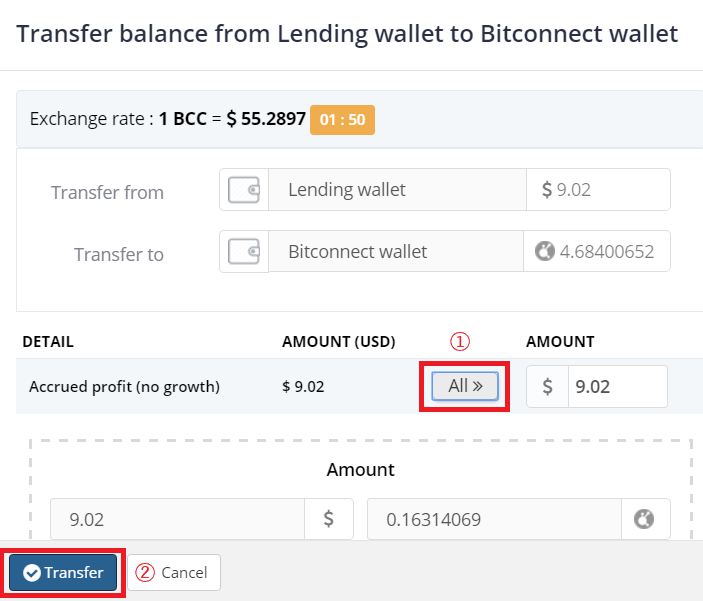This screenshot has width=703, height=601.
Task: Focus the accrued profit amount input
Action: (617, 387)
